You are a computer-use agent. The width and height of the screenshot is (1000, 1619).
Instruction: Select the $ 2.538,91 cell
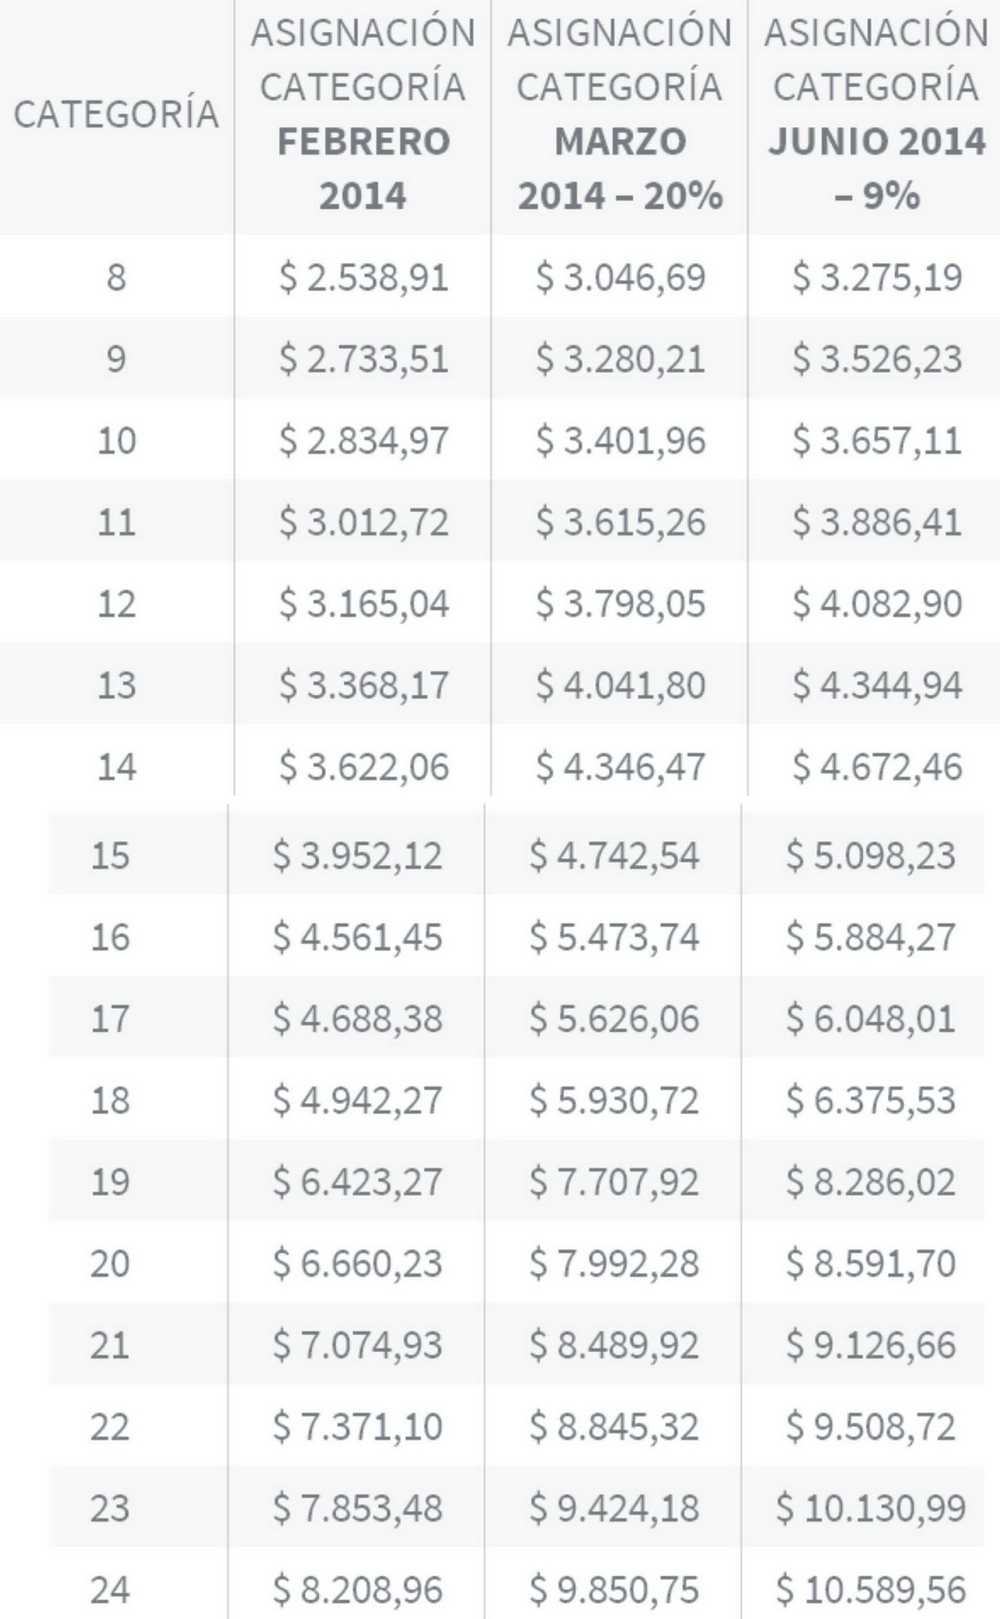tap(363, 277)
